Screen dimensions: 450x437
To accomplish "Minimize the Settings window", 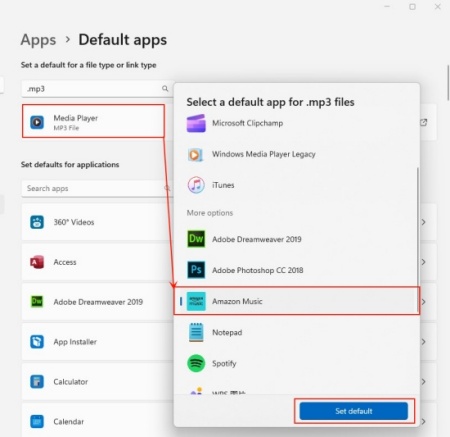I will tap(387, 7).
